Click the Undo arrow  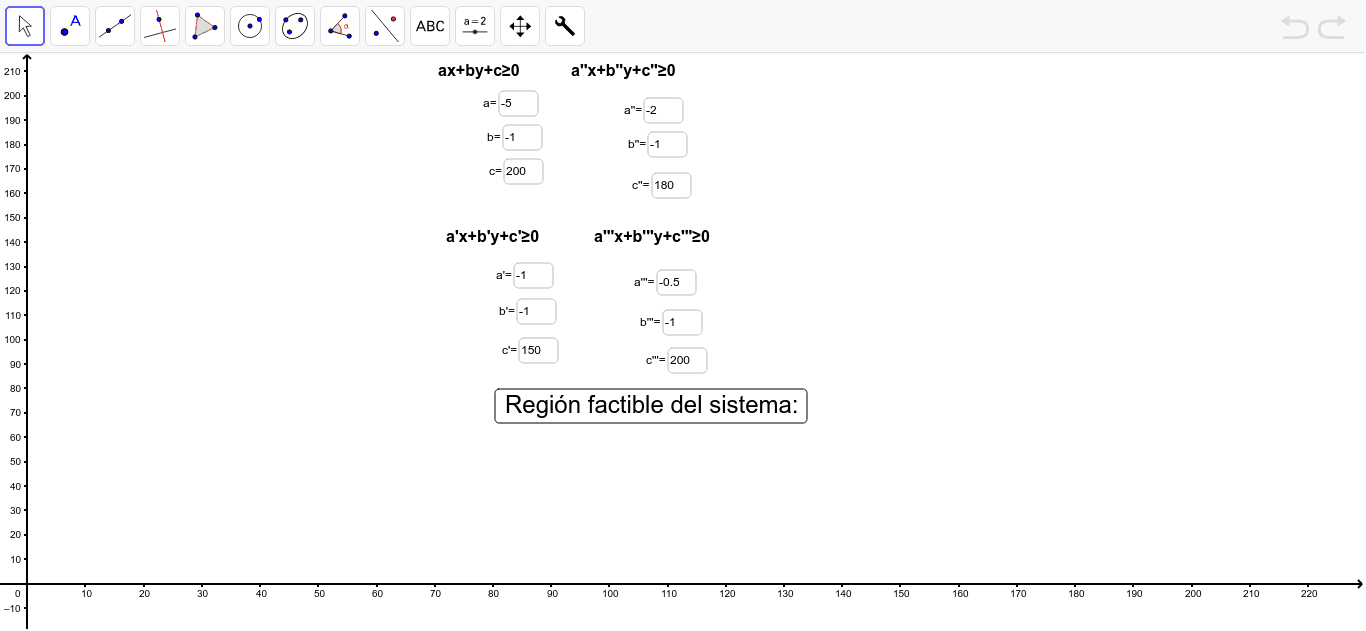coord(1295,27)
